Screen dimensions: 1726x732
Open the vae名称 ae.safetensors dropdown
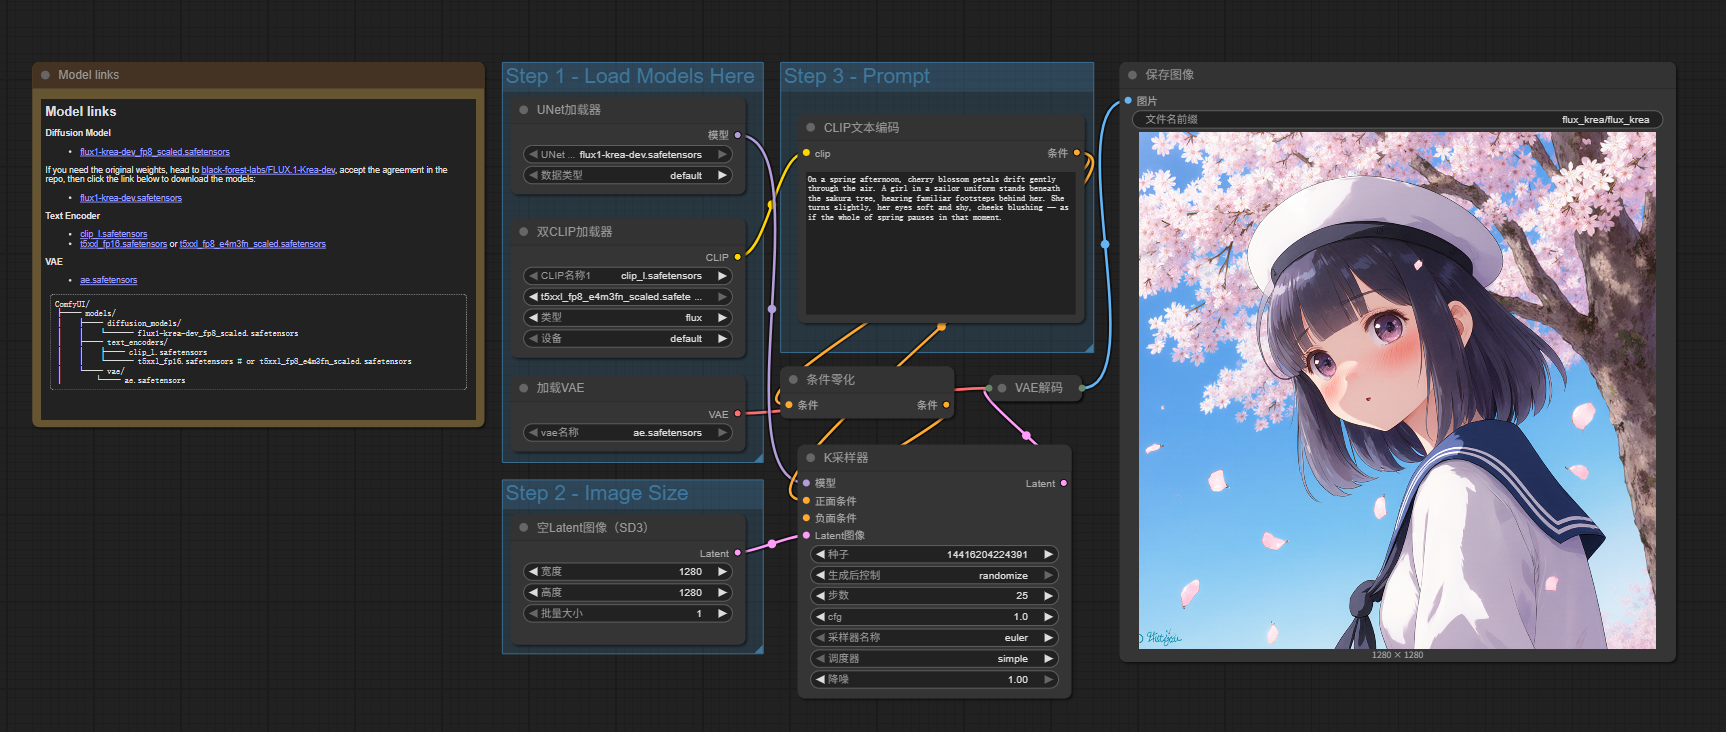[628, 433]
